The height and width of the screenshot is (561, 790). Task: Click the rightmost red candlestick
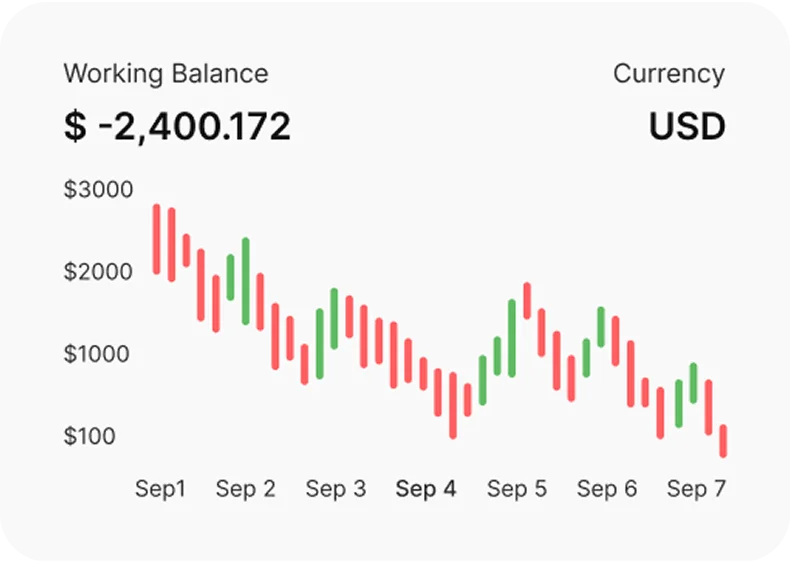[723, 441]
